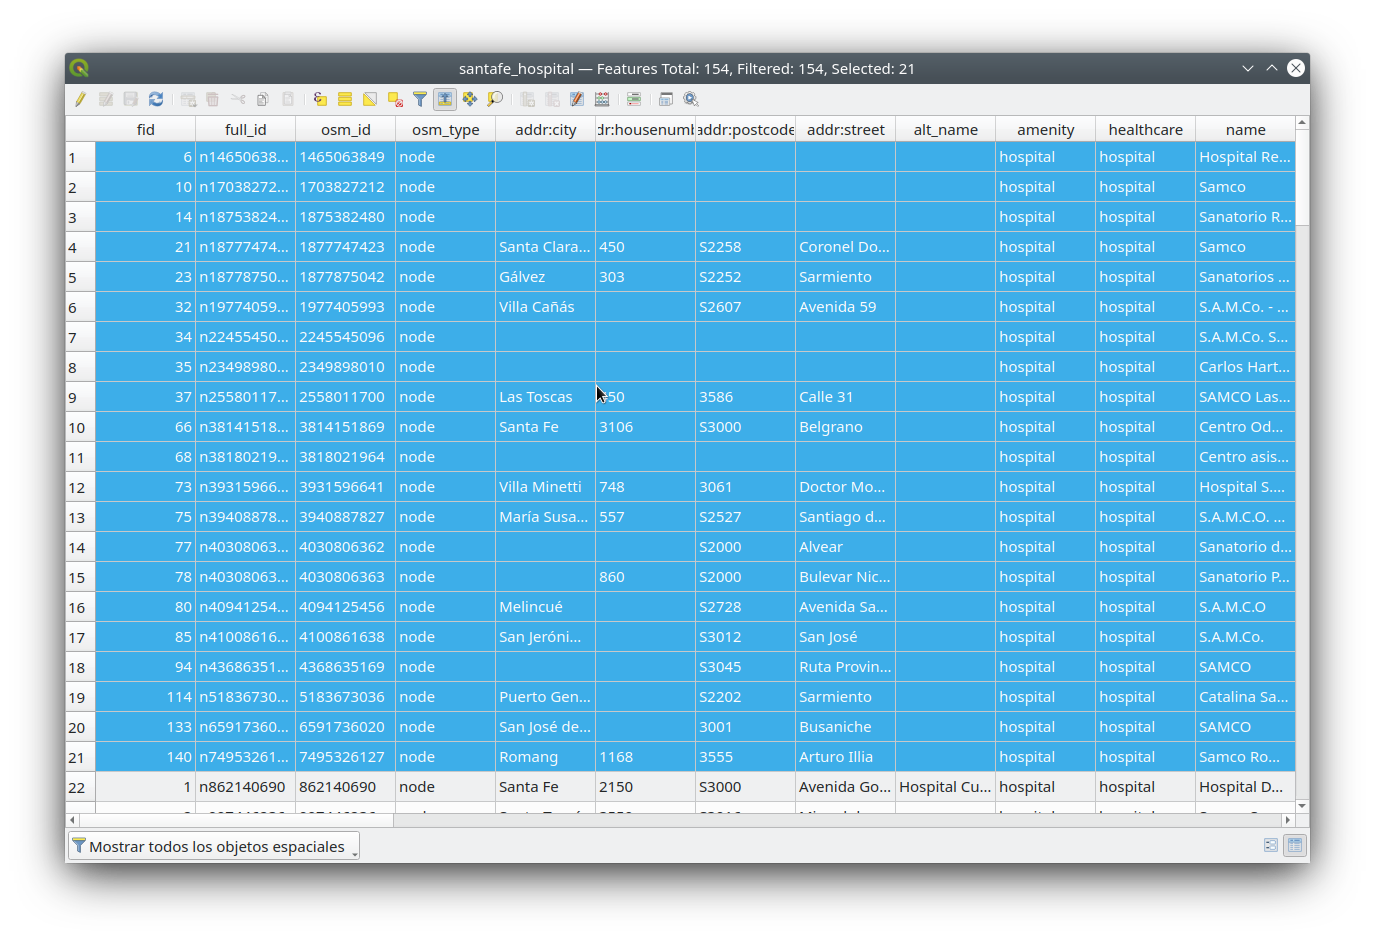Viewport: 1375px width, 940px height.
Task: Select row number 22
Action: pyautogui.click(x=81, y=787)
